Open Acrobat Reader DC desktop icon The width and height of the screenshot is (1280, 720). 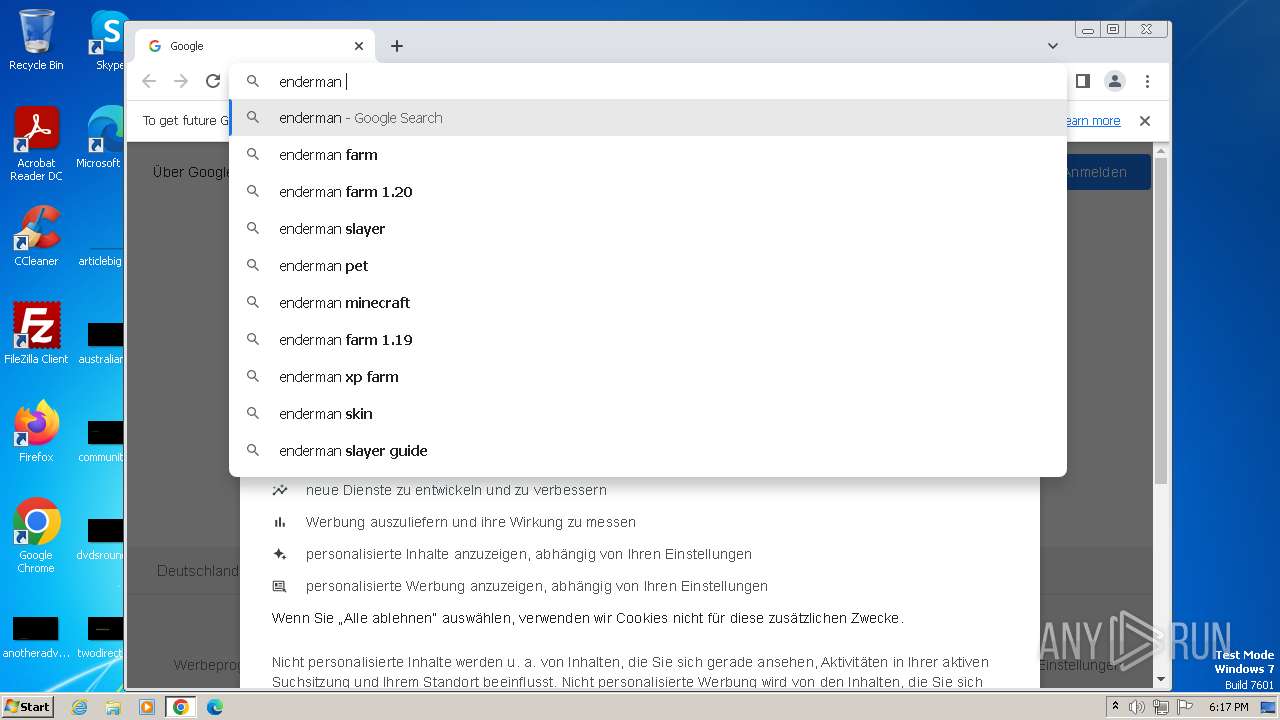[36, 144]
